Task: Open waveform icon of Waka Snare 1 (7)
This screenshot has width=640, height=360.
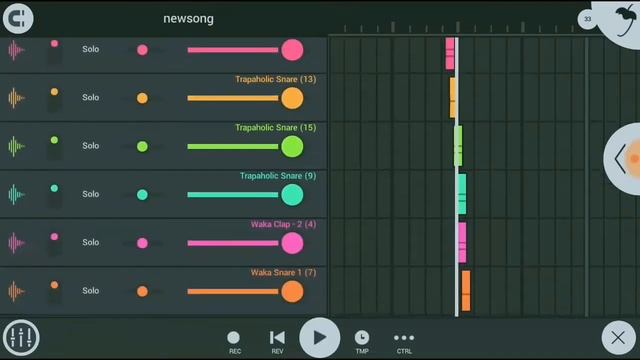Action: [x=16, y=291]
